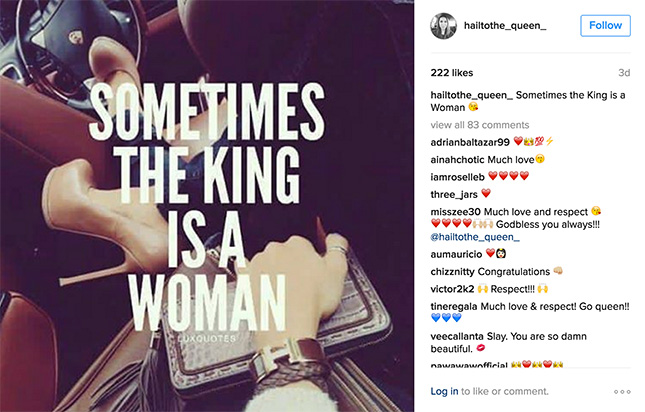Click the hailtothe_queen_ profile avatar
This screenshot has height=412, width=645.
coord(443,27)
